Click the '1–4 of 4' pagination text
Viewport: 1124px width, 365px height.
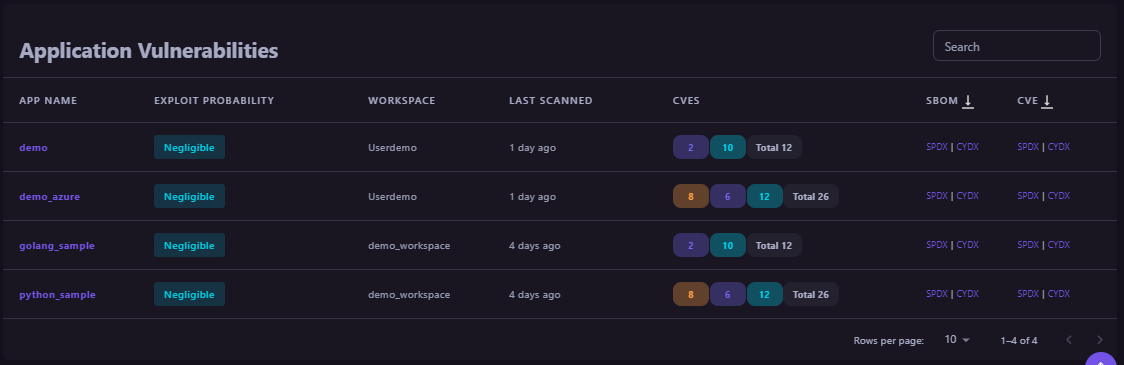click(1019, 341)
